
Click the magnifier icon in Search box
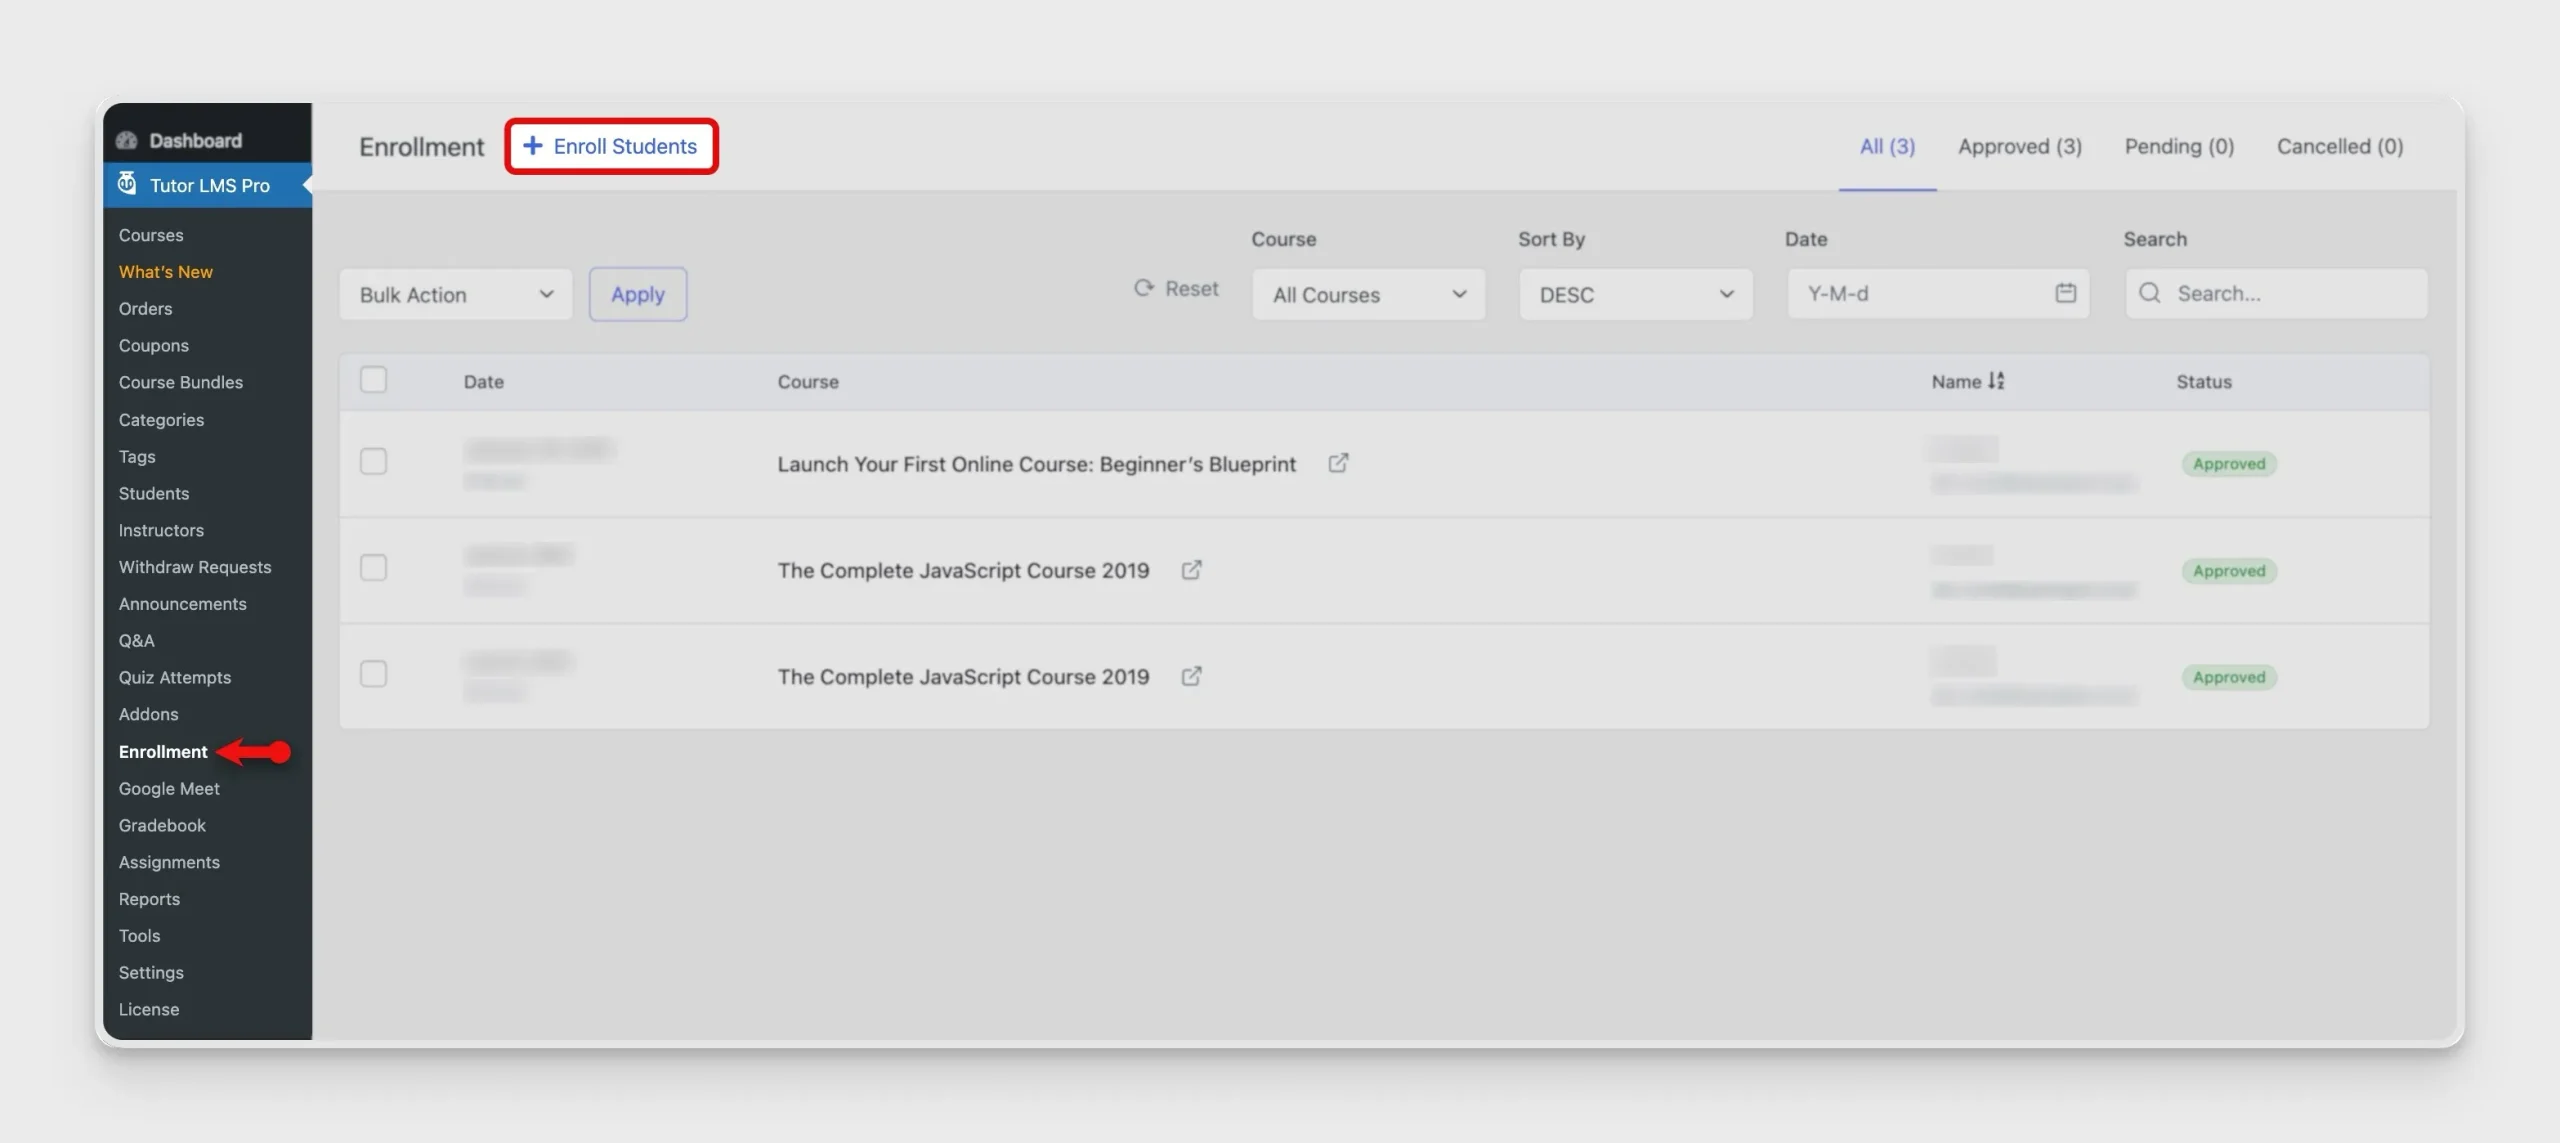click(x=2149, y=293)
